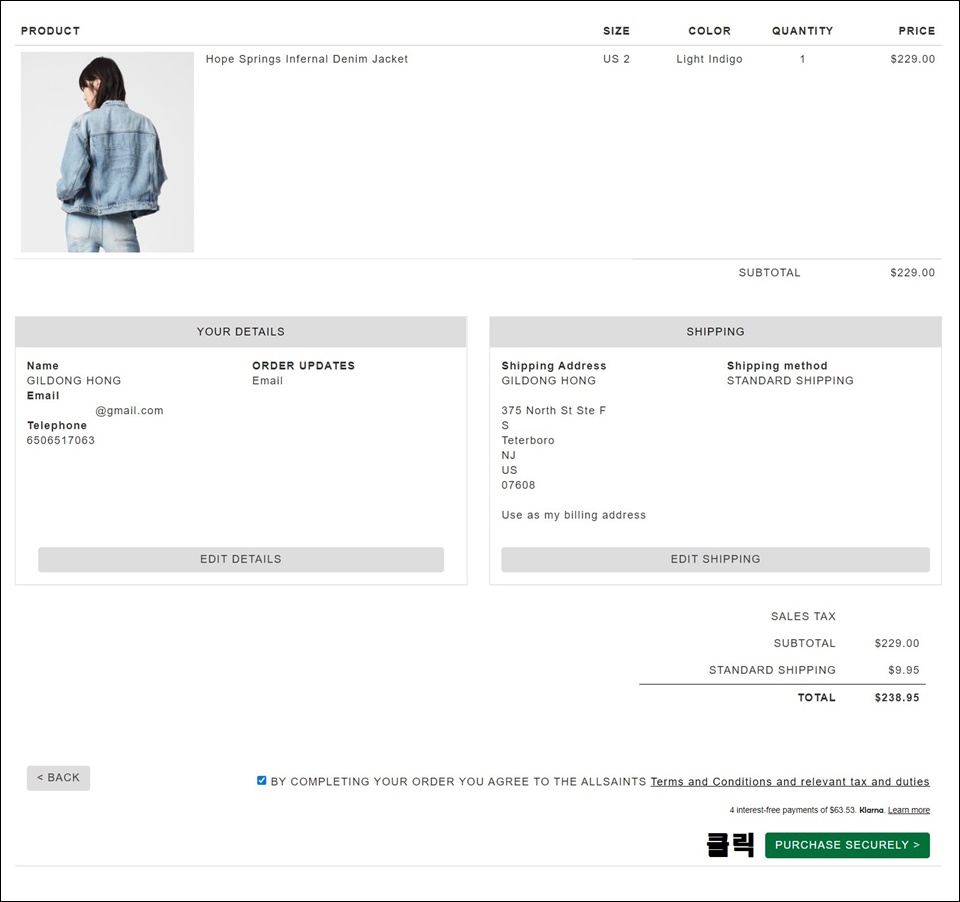Click the total amount $238.95
Viewport: 960px width, 902px height.
897,697
